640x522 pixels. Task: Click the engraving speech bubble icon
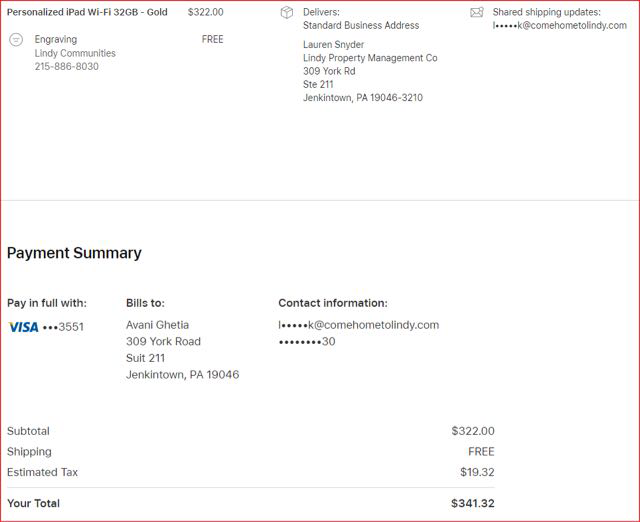pyautogui.click(x=16, y=40)
